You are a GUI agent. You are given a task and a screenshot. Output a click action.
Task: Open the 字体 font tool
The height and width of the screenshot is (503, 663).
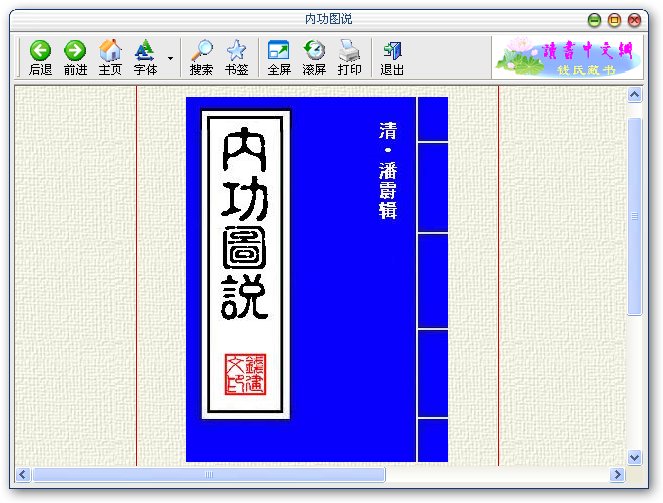click(145, 57)
